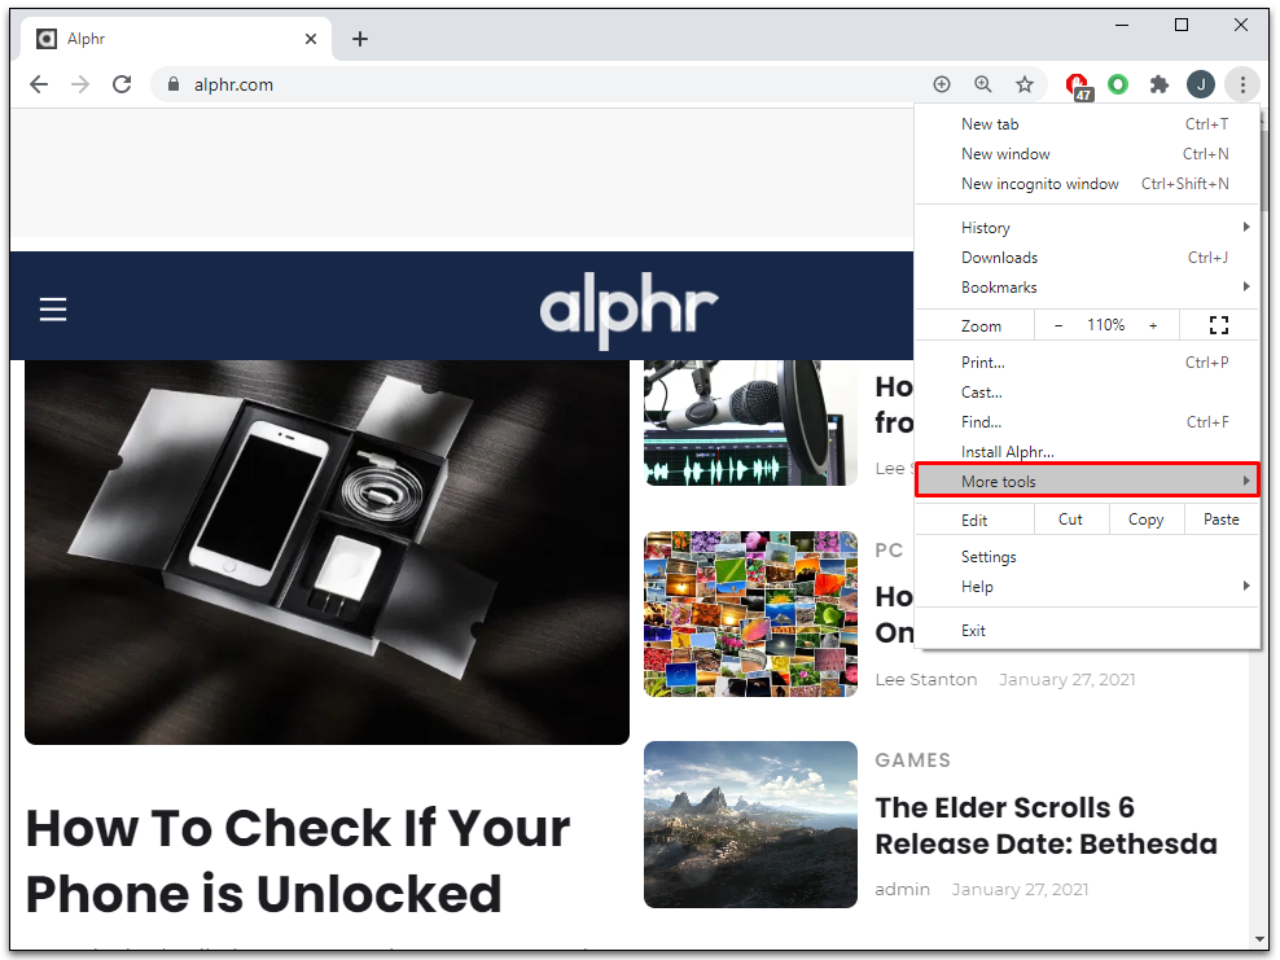The width and height of the screenshot is (1280, 960).
Task: Open the AdBlock extension showing 47
Action: coord(1077,84)
